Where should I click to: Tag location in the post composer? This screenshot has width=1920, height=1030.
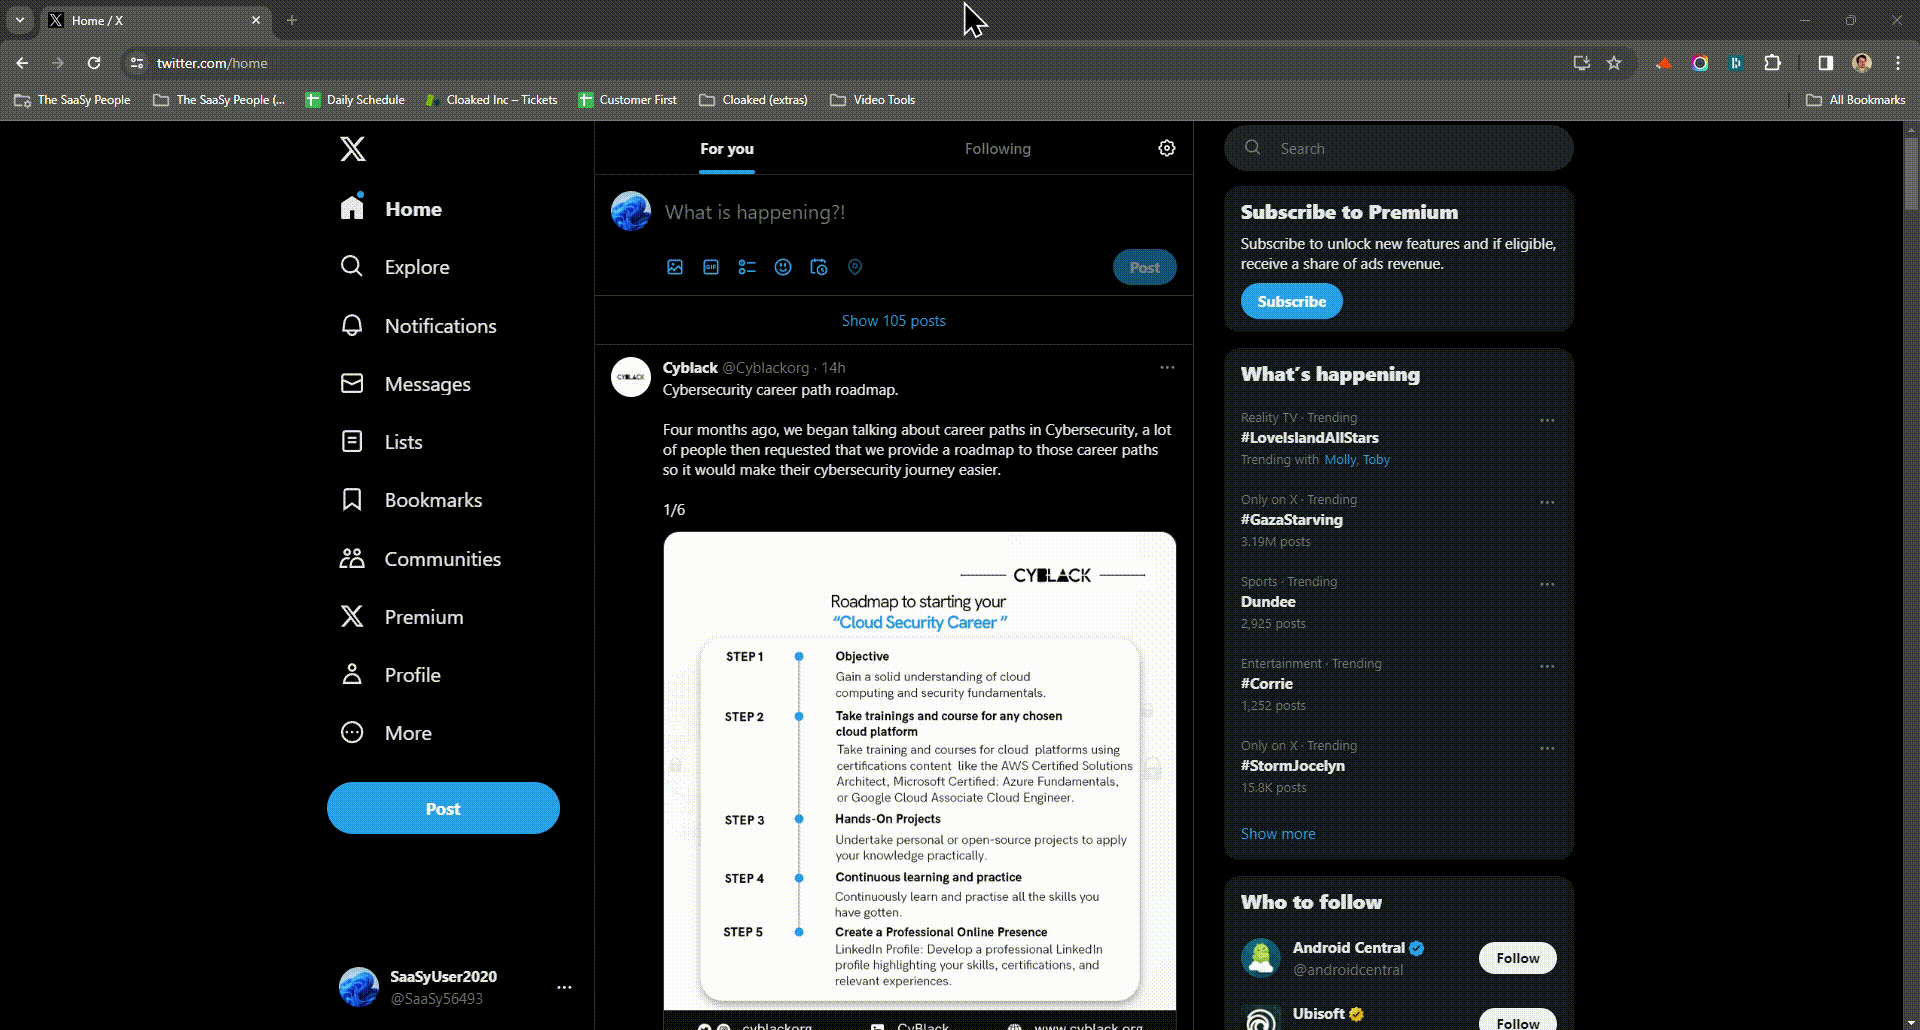click(855, 267)
